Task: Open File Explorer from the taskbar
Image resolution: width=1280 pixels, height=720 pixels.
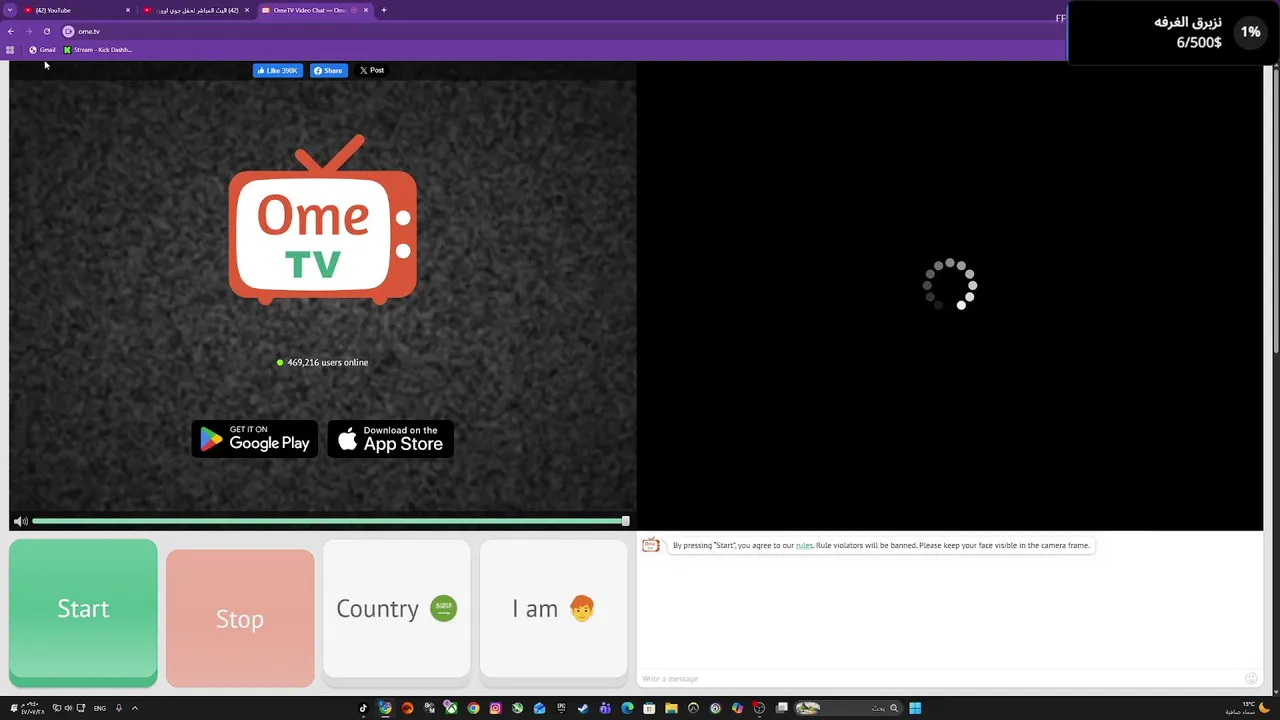Action: click(x=671, y=708)
